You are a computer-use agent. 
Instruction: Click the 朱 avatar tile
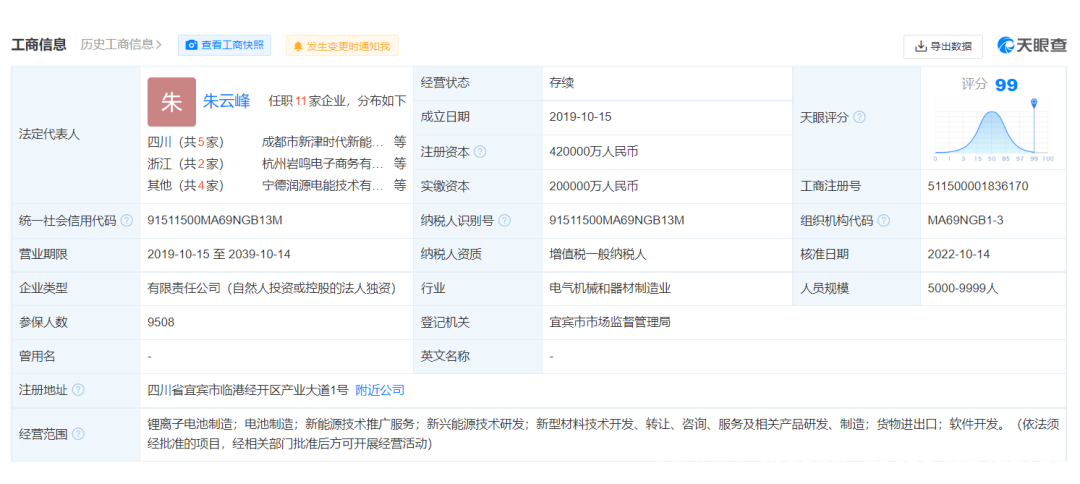172,102
